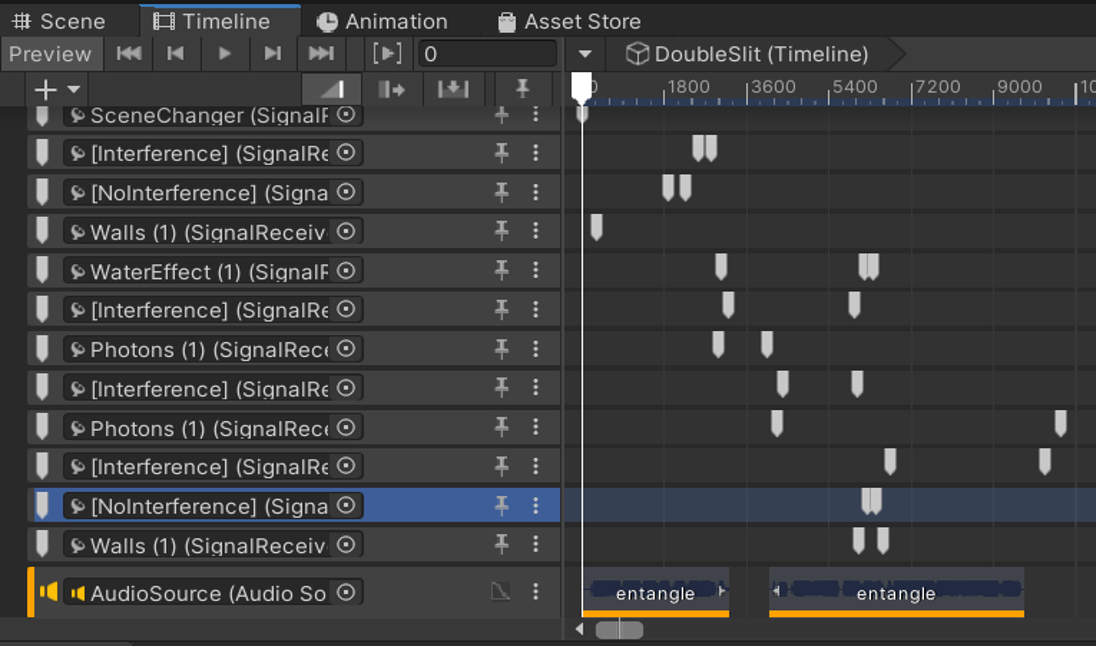Viewport: 1096px width, 646px height.
Task: Step back to the previous frame
Action: (x=176, y=54)
